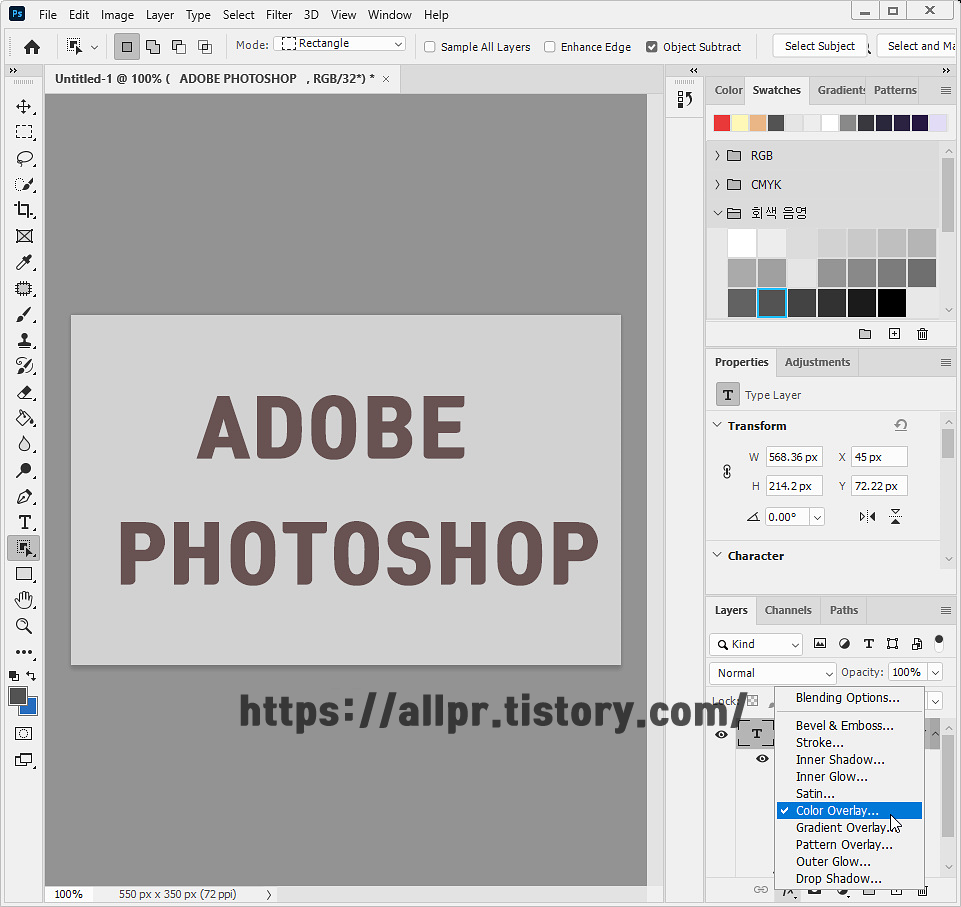Select the Paint Bucket tool
Screen dimensions: 961x907
(x=24, y=418)
